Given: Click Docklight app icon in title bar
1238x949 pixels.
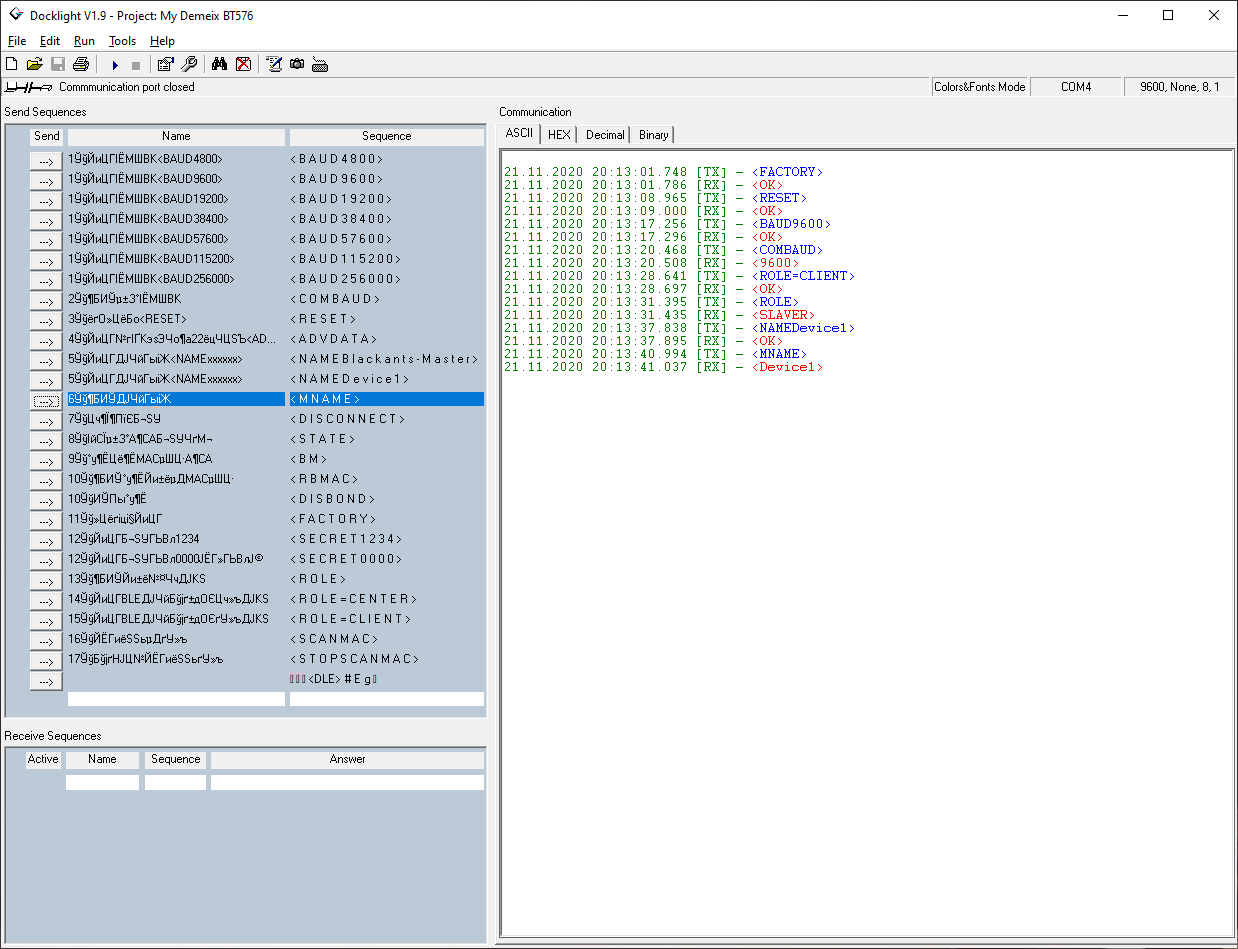Looking at the screenshot, I should 15,15.
